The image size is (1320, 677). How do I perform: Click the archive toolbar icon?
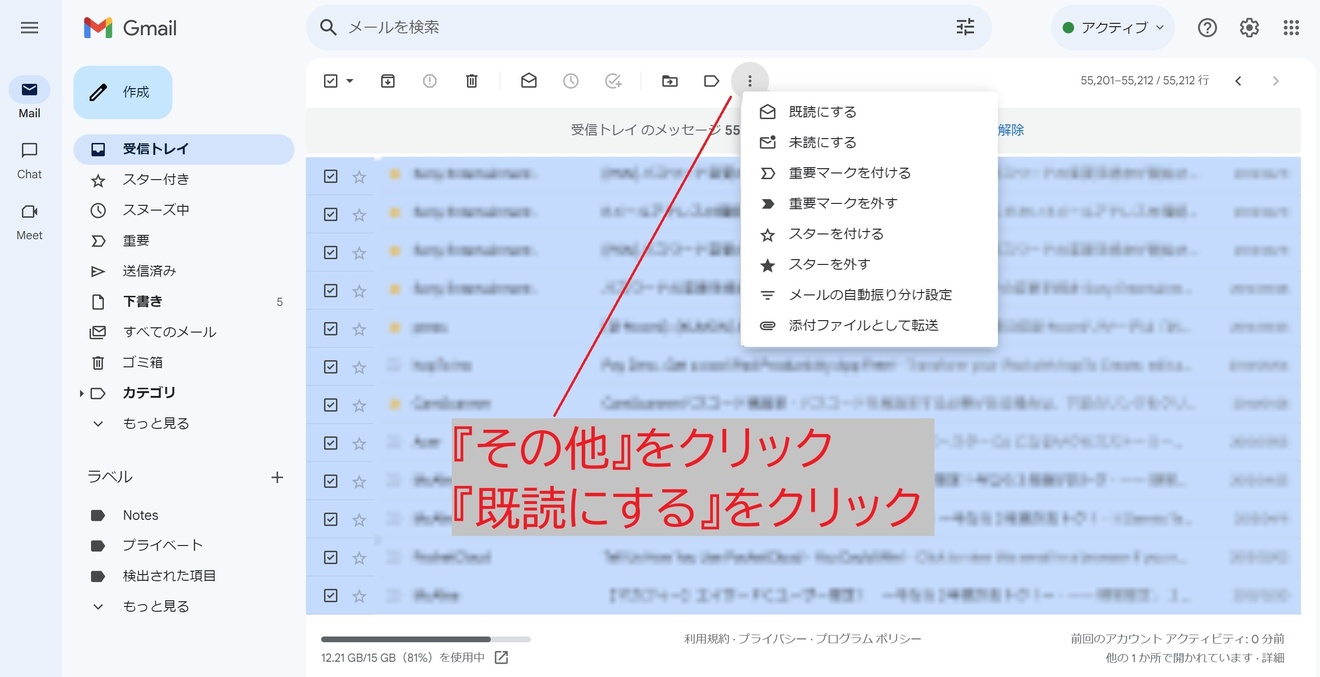coord(388,81)
